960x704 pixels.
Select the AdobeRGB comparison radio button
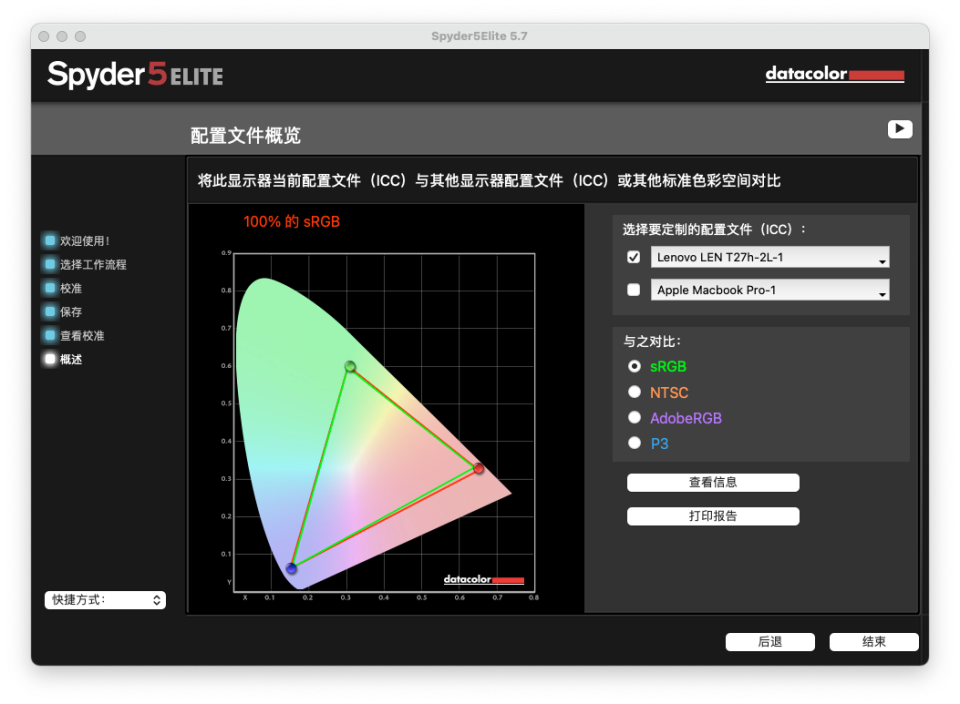click(x=634, y=418)
